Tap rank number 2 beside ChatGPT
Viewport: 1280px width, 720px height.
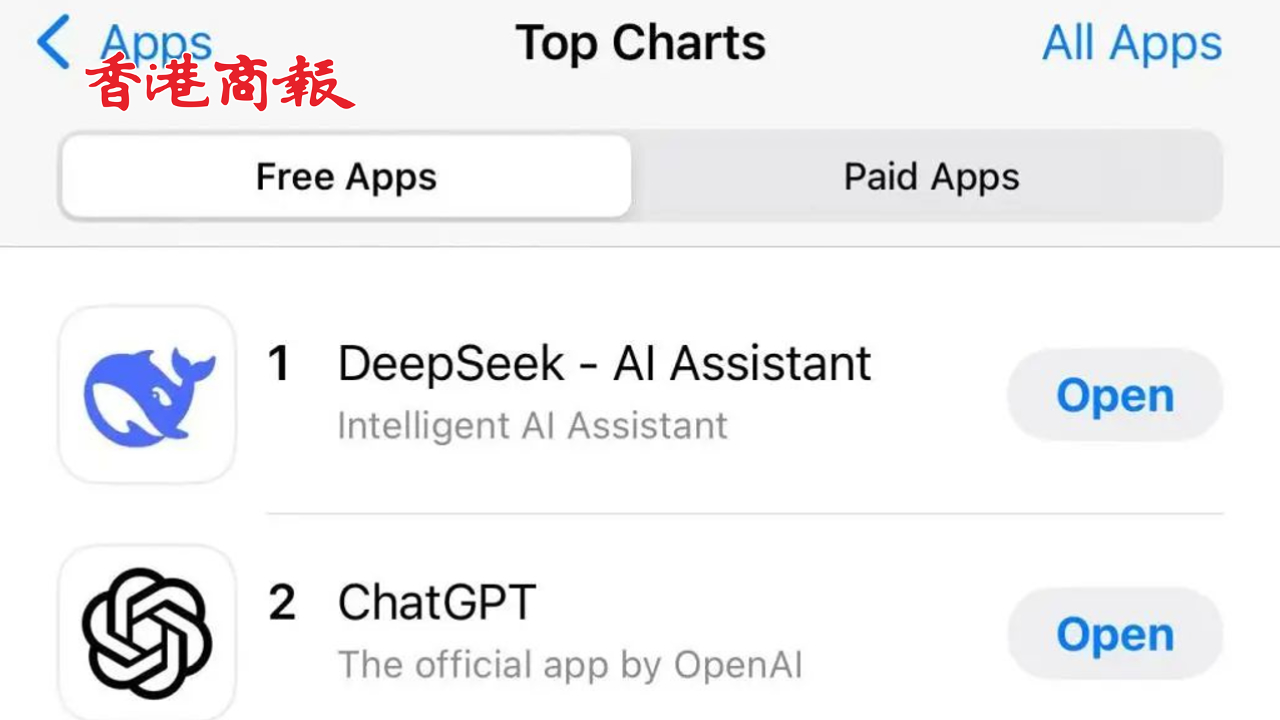pos(281,603)
